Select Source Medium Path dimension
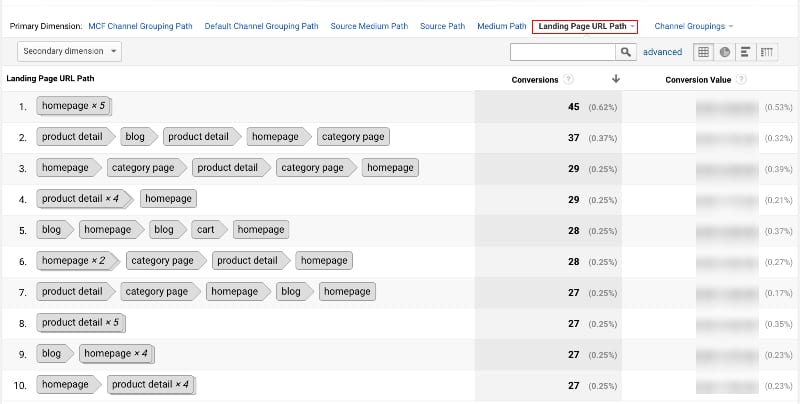 [x=369, y=26]
